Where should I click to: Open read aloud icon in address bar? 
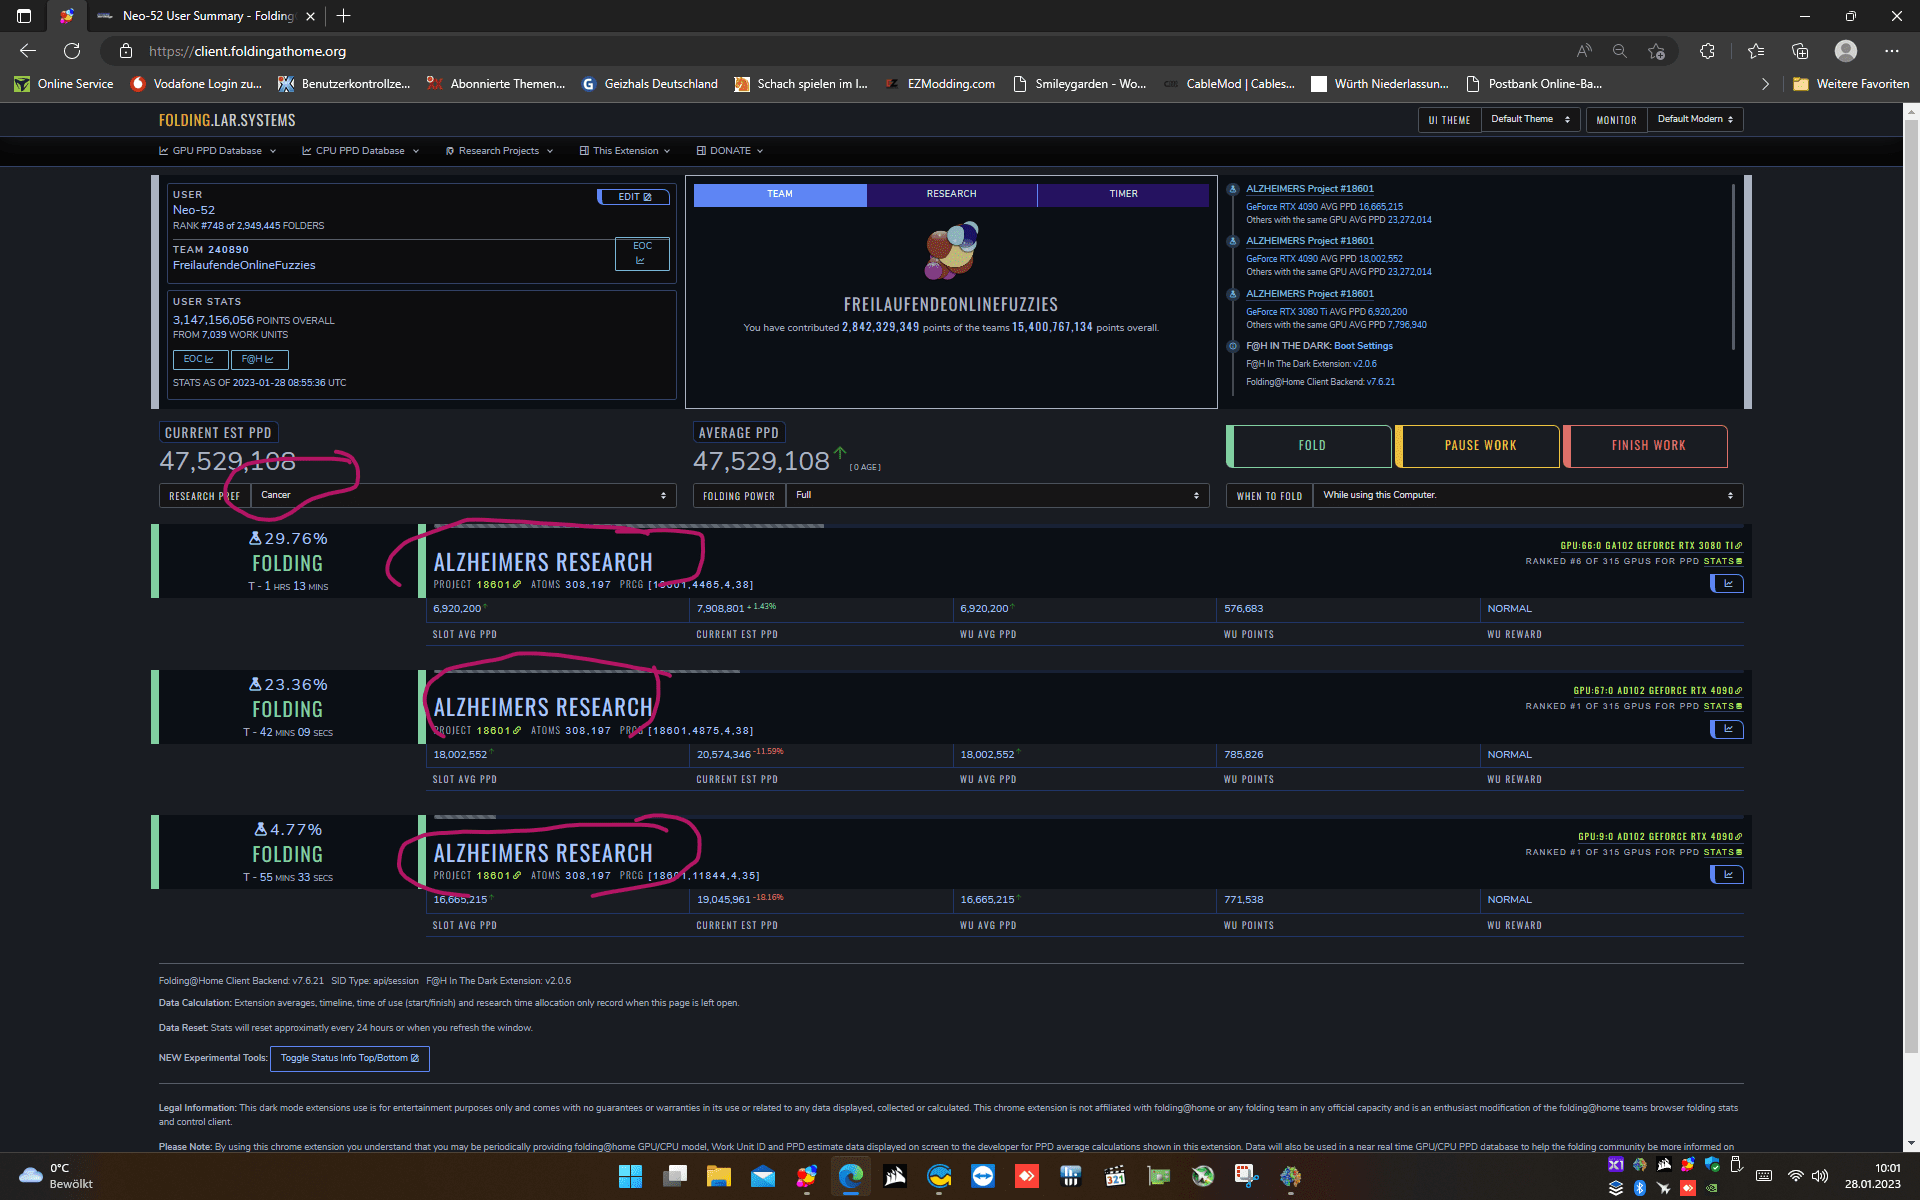coord(1584,51)
